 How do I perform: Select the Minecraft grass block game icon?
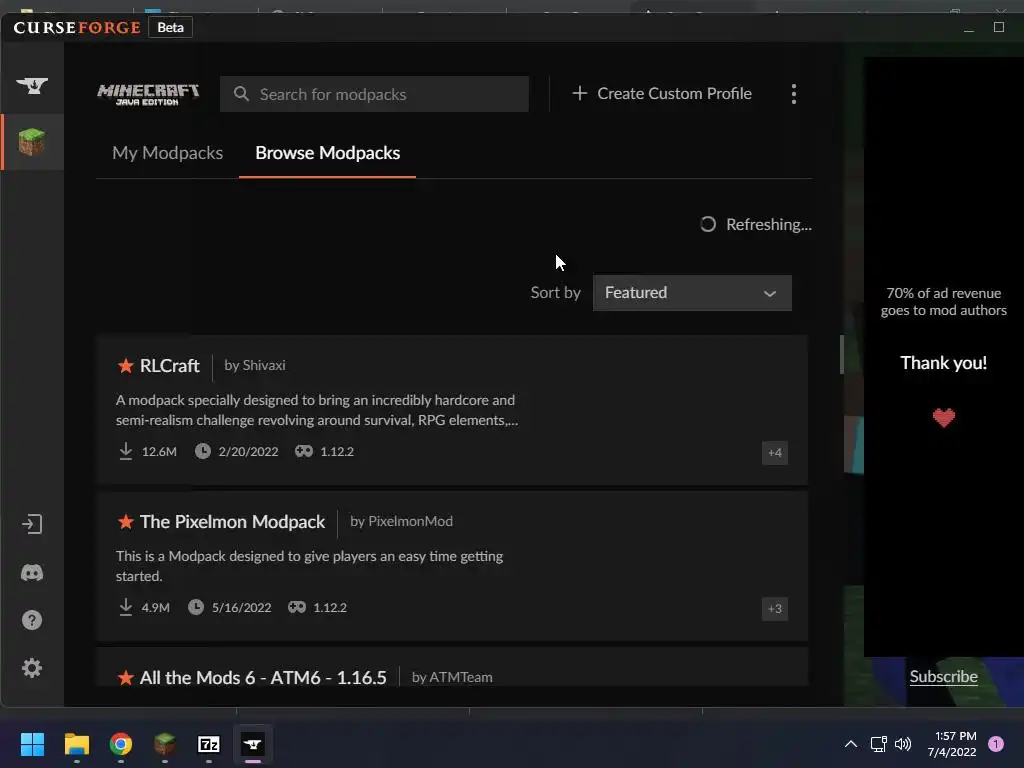coord(32,142)
